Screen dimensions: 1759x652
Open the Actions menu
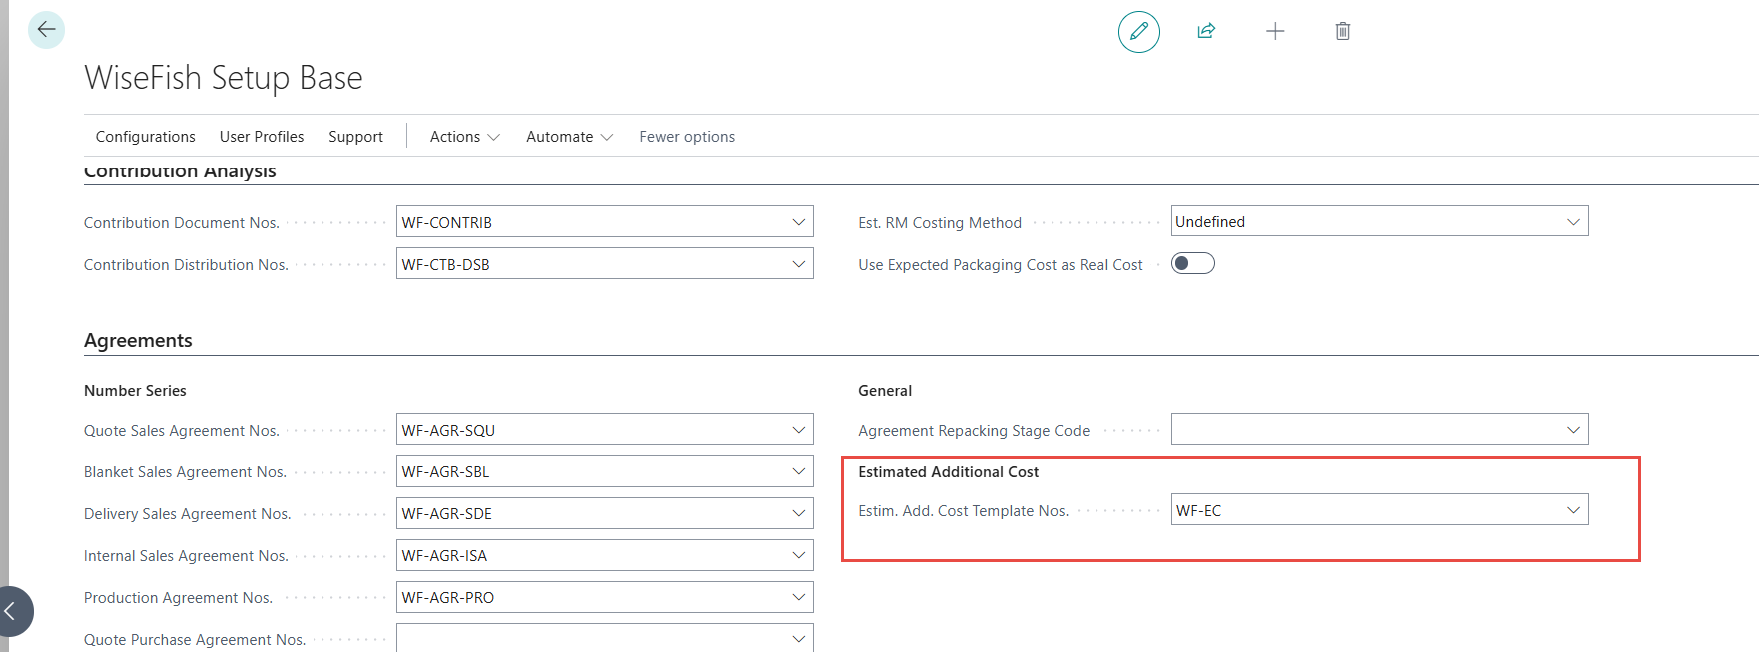coord(464,137)
